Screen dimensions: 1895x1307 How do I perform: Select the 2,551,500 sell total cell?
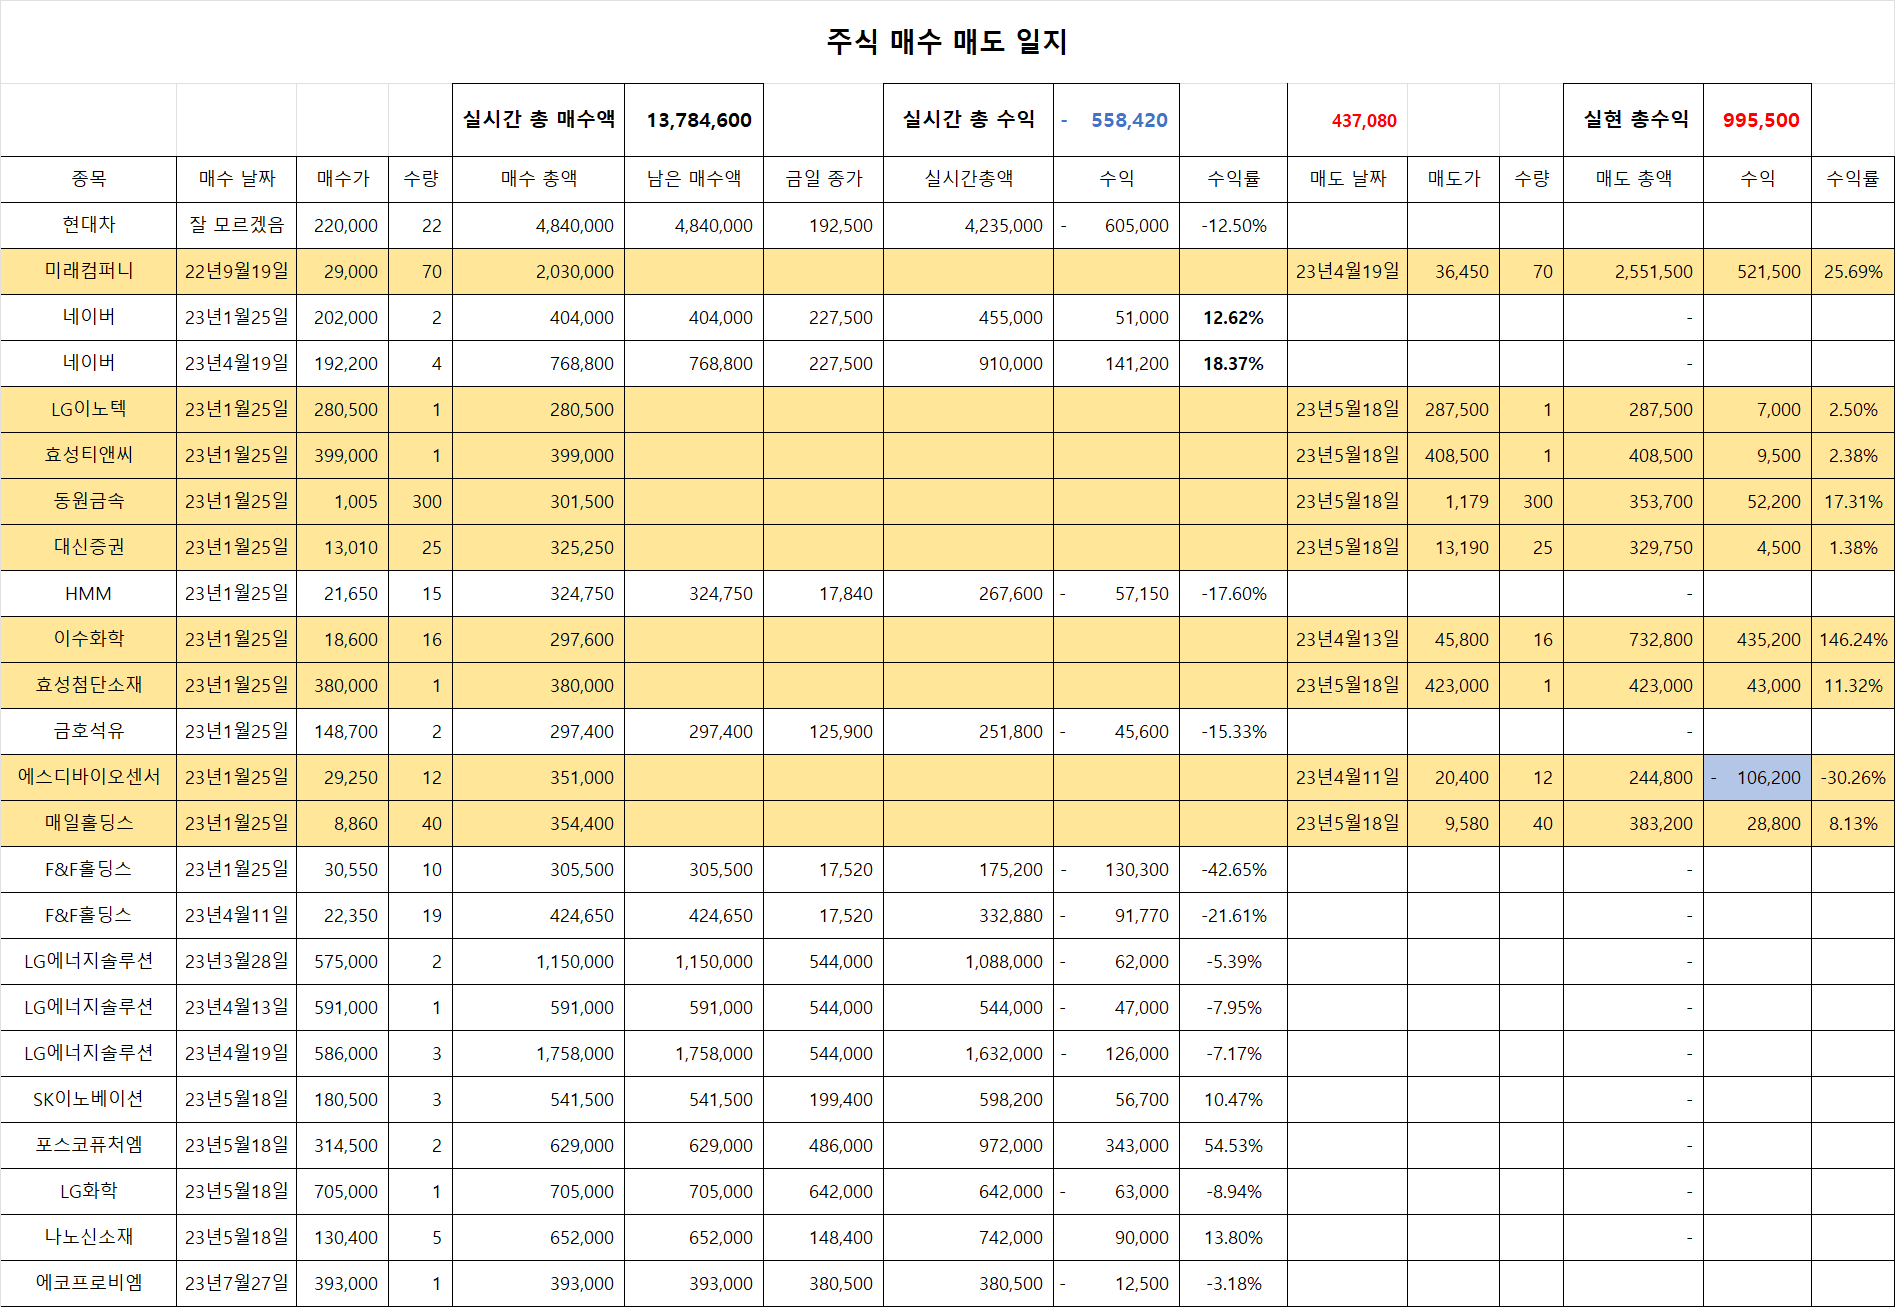[x=1634, y=271]
